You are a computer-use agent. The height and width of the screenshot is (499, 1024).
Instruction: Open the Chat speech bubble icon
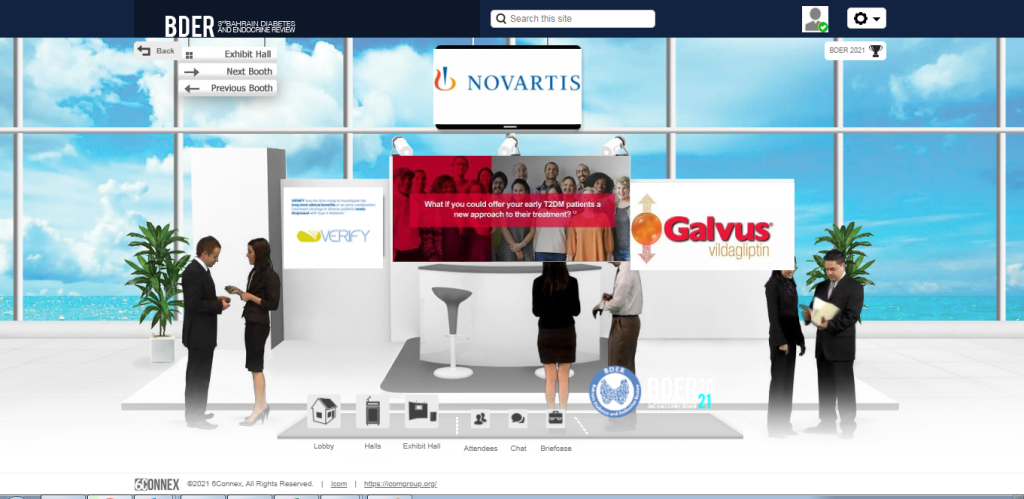pos(518,420)
